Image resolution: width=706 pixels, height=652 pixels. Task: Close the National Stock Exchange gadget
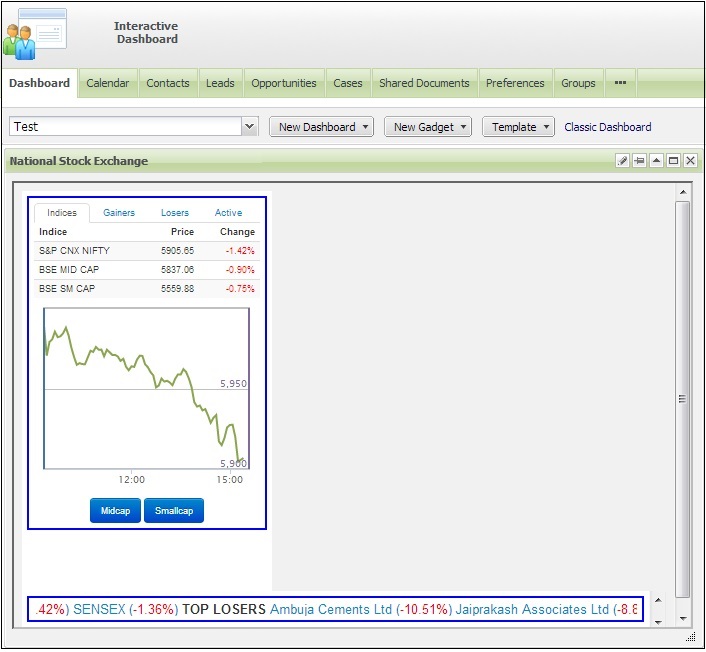coord(690,160)
